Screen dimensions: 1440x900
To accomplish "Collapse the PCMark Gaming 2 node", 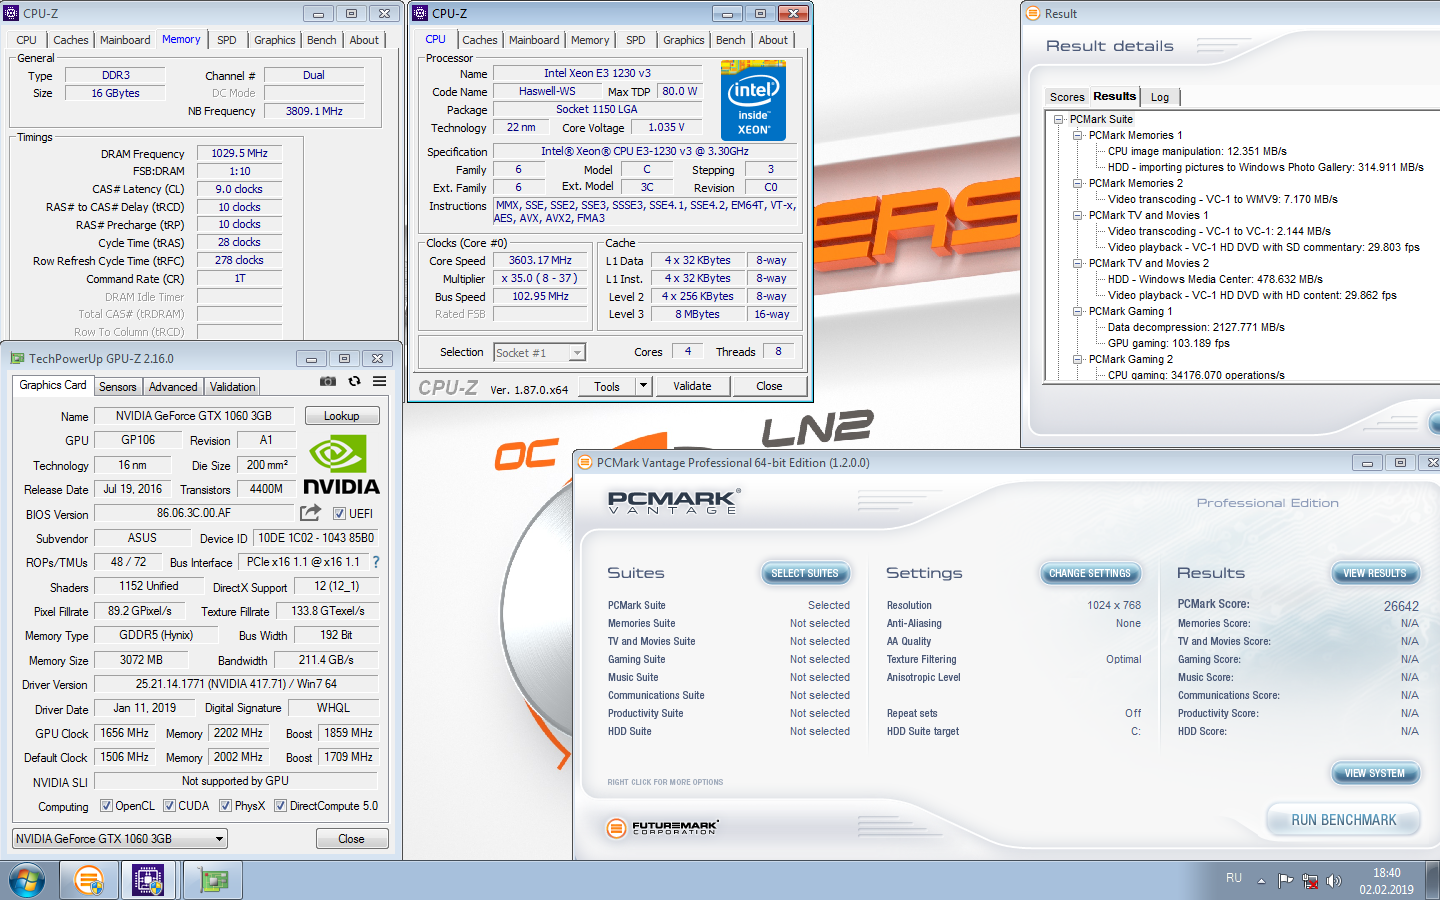I will point(1078,359).
